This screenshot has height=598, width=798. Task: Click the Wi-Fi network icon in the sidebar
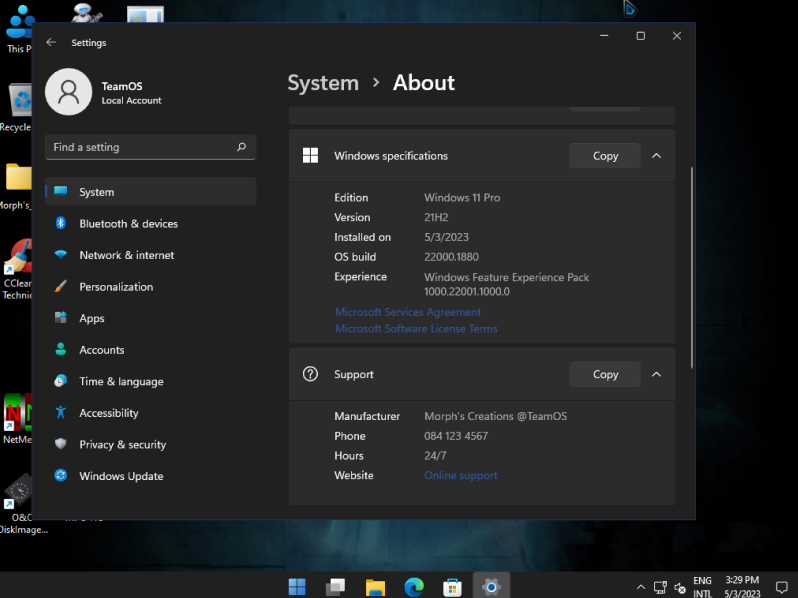(x=61, y=254)
